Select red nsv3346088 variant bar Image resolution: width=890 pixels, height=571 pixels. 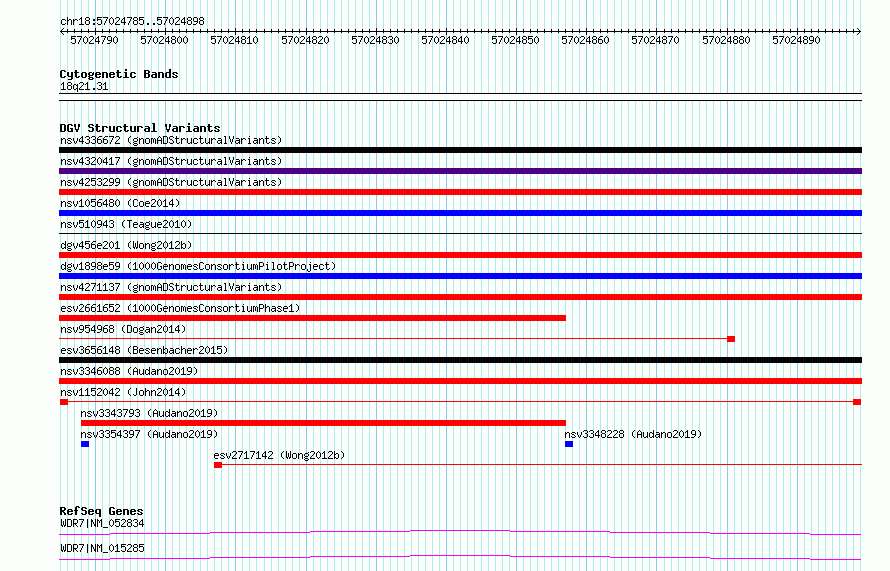coord(460,381)
